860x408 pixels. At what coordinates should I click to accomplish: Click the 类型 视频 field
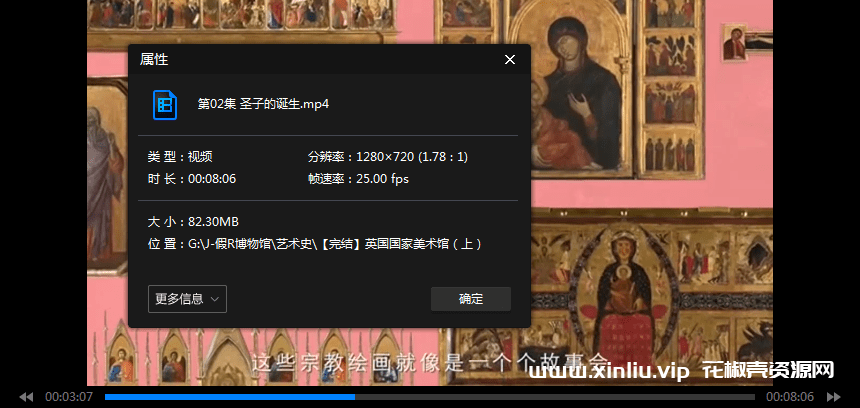click(x=180, y=157)
